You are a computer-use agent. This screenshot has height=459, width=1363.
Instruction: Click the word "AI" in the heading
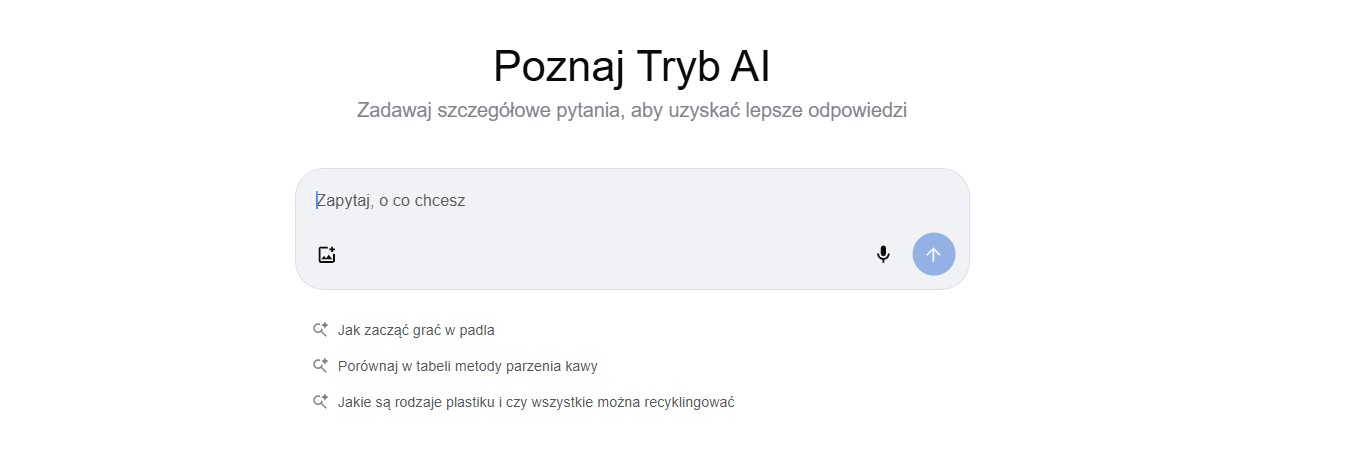750,67
